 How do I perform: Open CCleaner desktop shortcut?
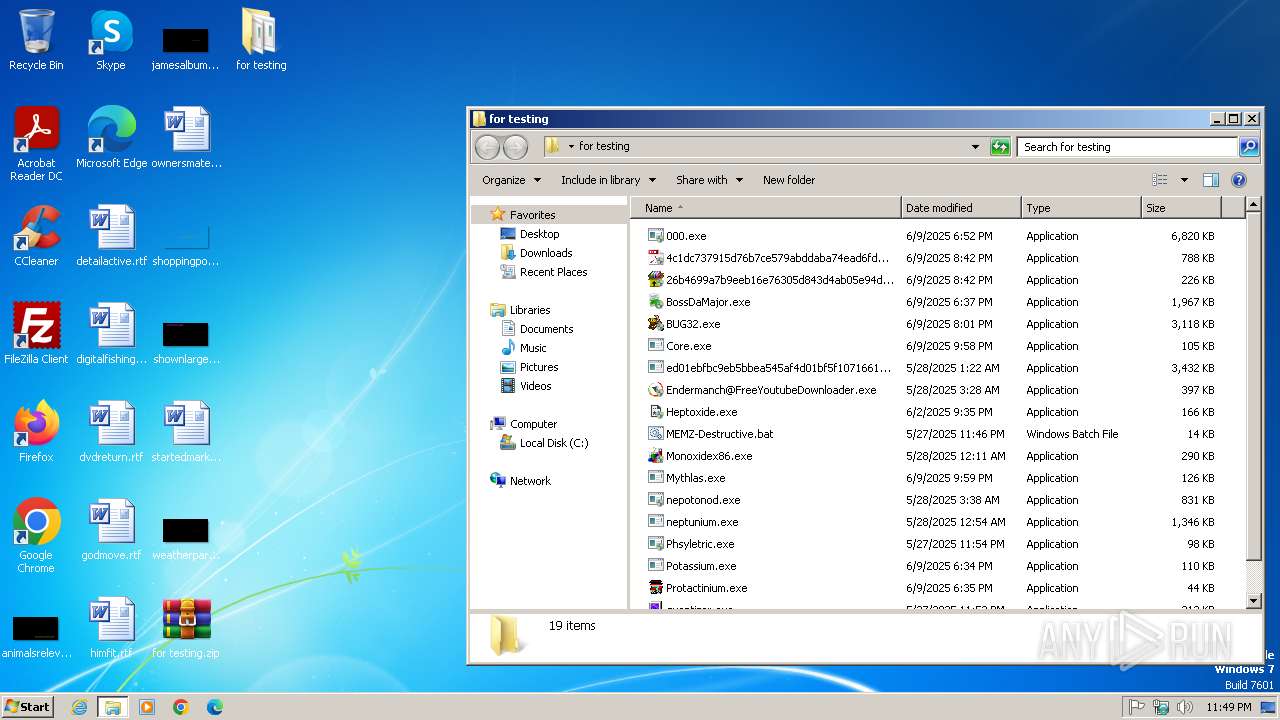[x=36, y=236]
